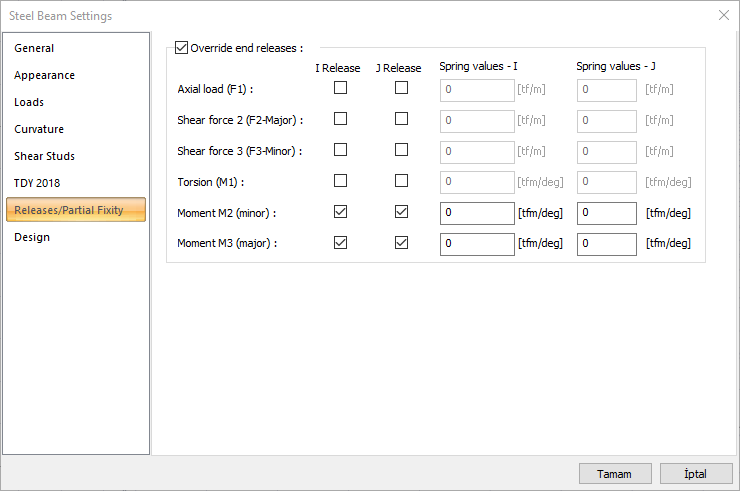The height and width of the screenshot is (491, 740).
Task: Check J Release for Shear force 3
Action: pos(401,150)
